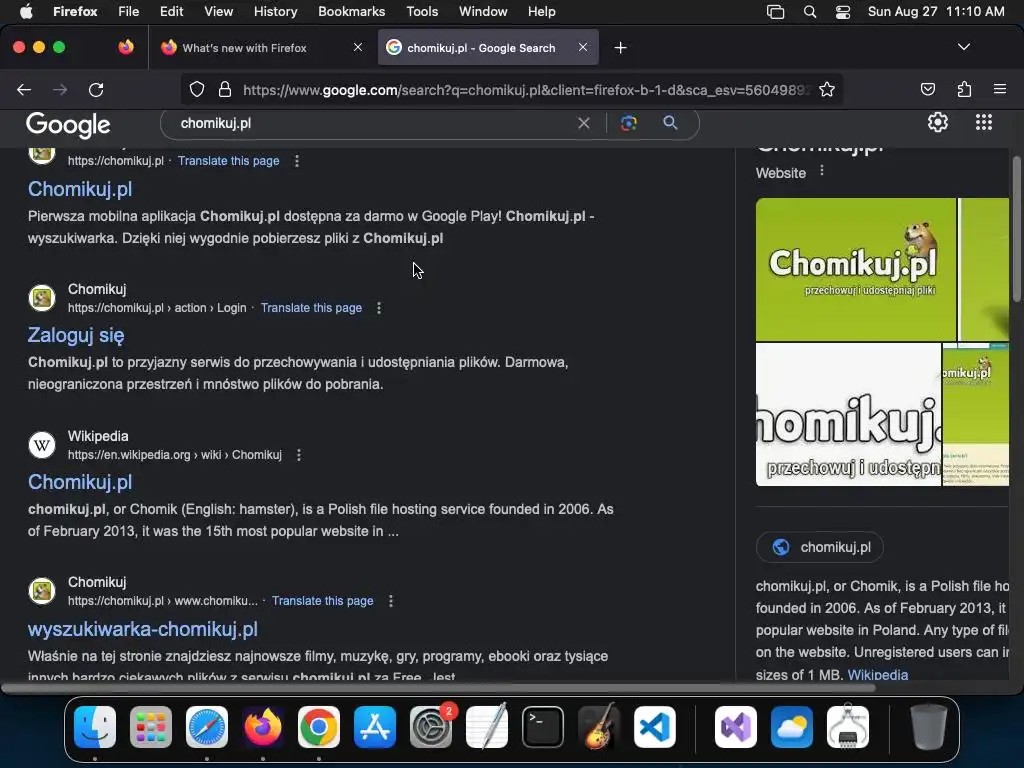
Task: Launch Google Chrome from the Dock
Action: click(319, 727)
